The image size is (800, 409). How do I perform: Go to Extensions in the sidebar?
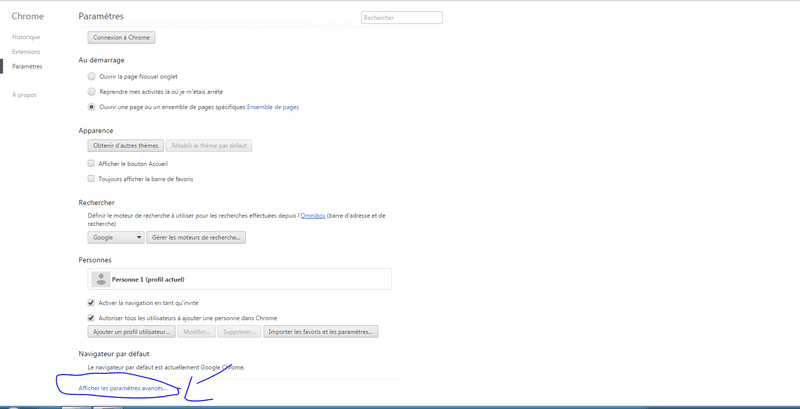tap(26, 52)
